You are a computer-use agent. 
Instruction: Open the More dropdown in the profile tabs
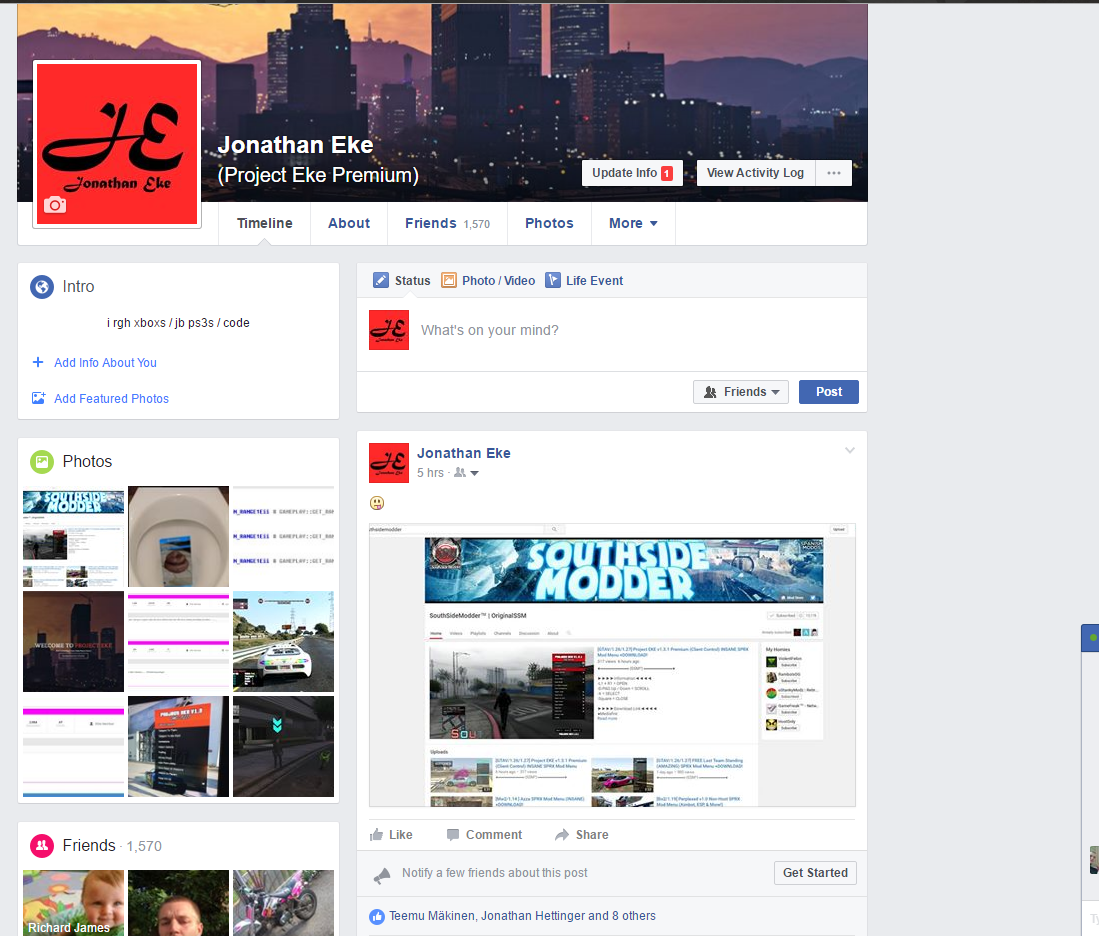coord(634,223)
